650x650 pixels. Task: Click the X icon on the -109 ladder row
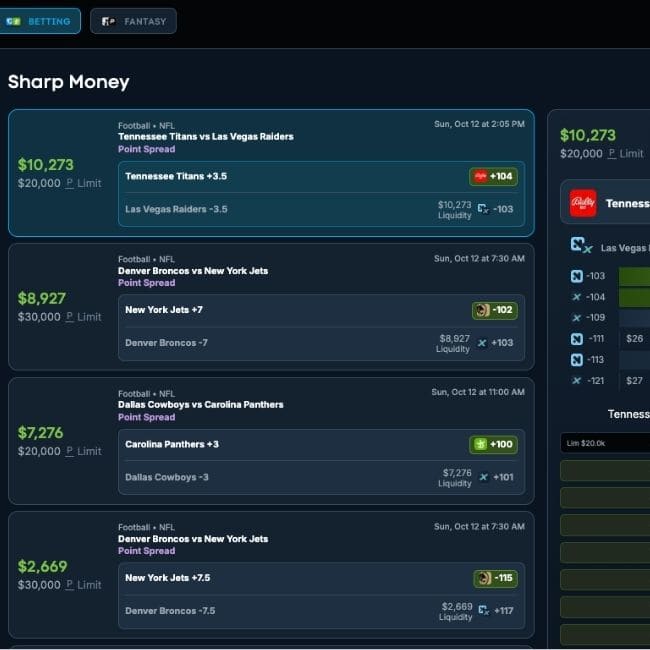[x=576, y=318]
